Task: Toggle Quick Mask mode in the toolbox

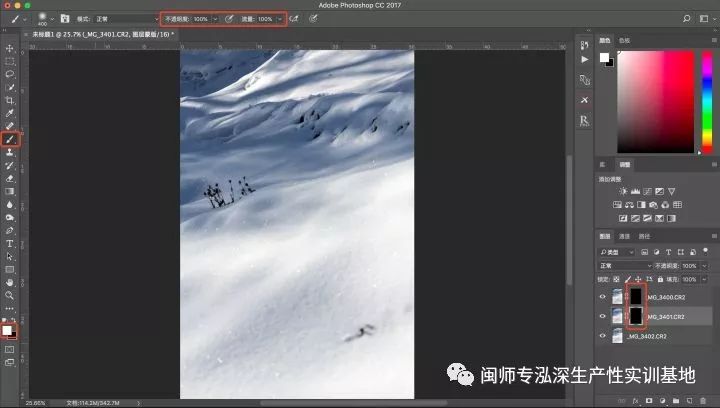Action: (x=9, y=350)
